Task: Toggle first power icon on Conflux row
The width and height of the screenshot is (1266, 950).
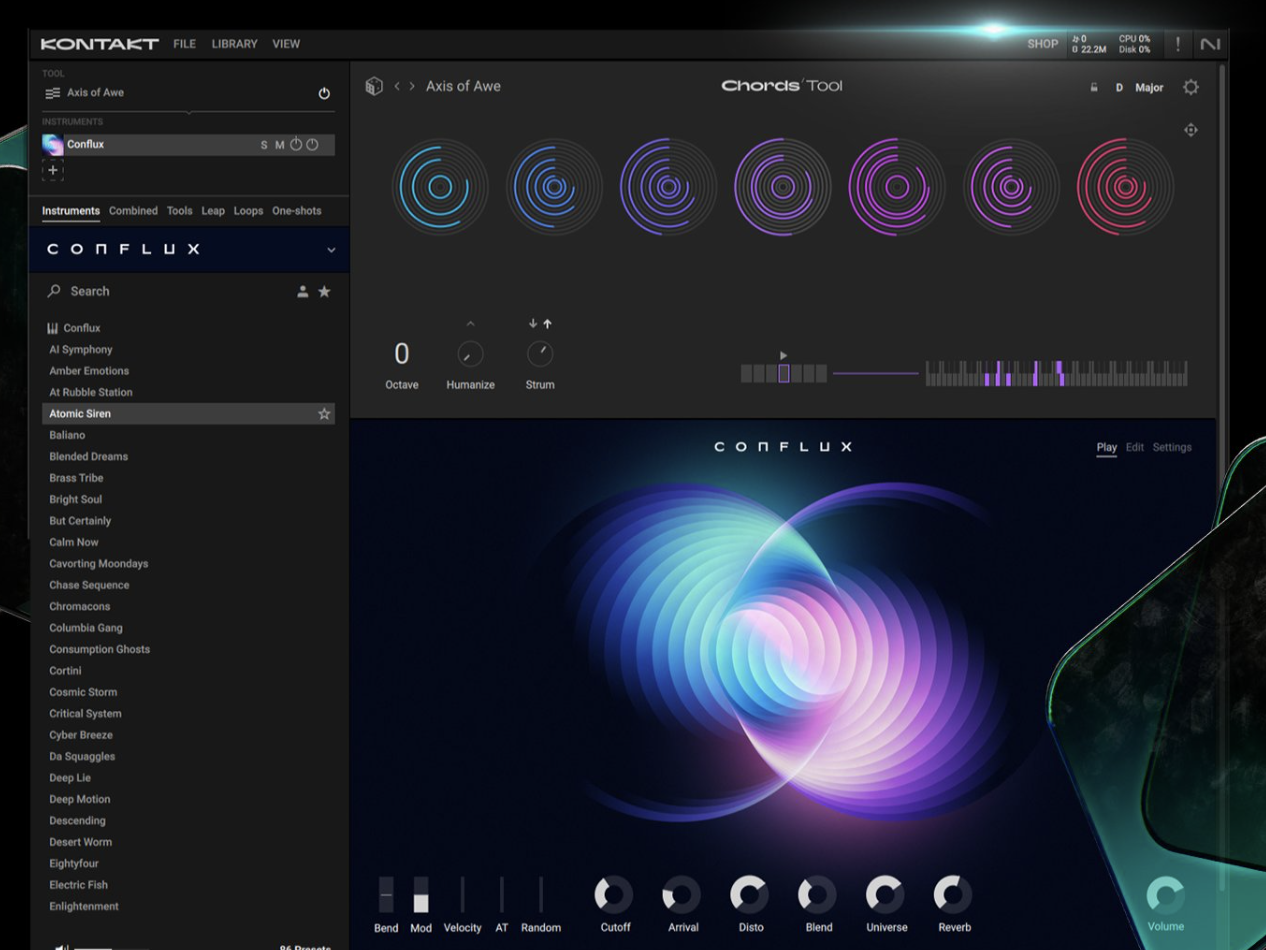Action: click(x=296, y=145)
